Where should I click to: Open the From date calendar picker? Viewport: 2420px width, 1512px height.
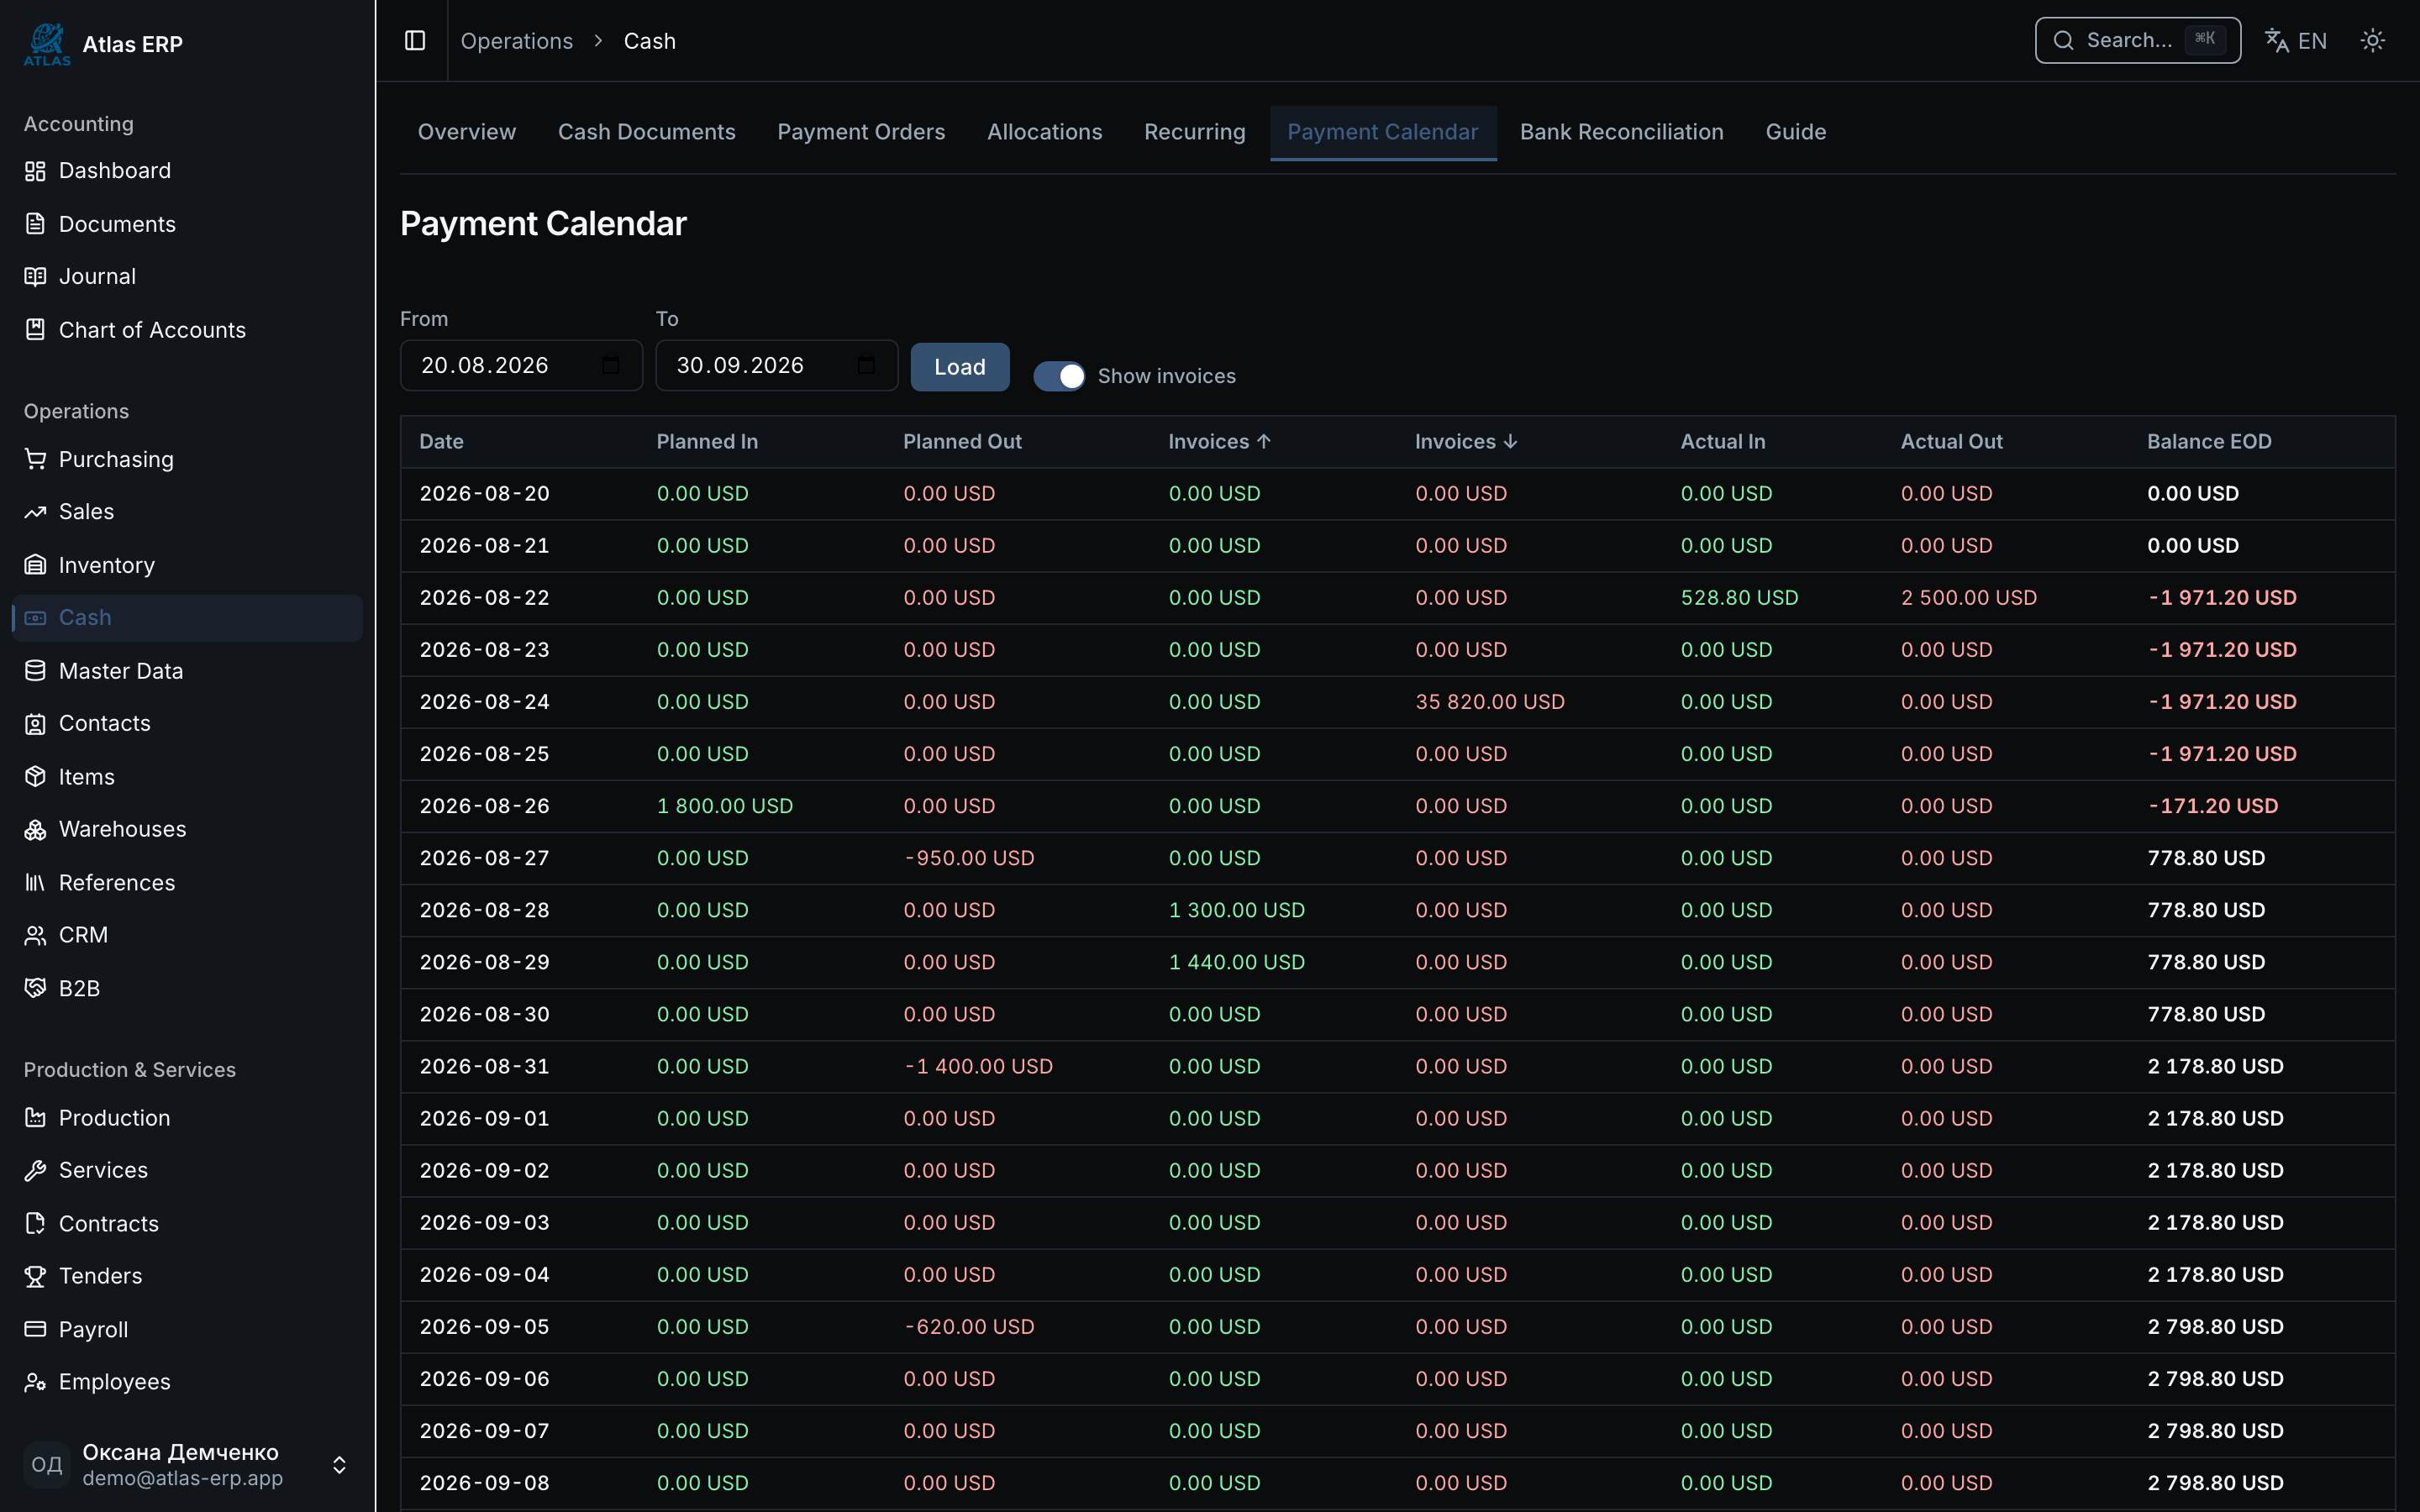pos(611,365)
